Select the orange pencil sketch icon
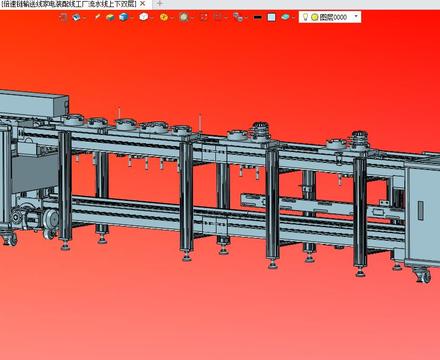Image resolution: width=440 pixels, height=360 pixels. pyautogui.click(x=97, y=16)
